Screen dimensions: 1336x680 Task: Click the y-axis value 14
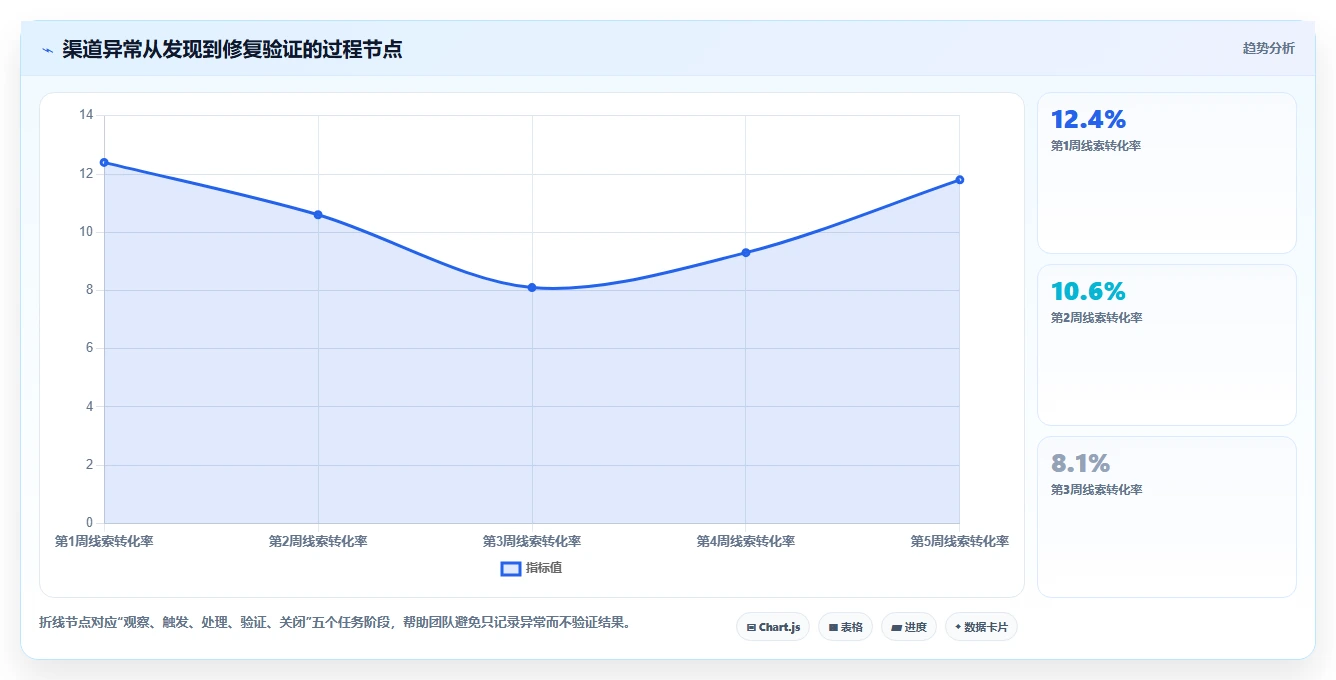click(x=86, y=115)
